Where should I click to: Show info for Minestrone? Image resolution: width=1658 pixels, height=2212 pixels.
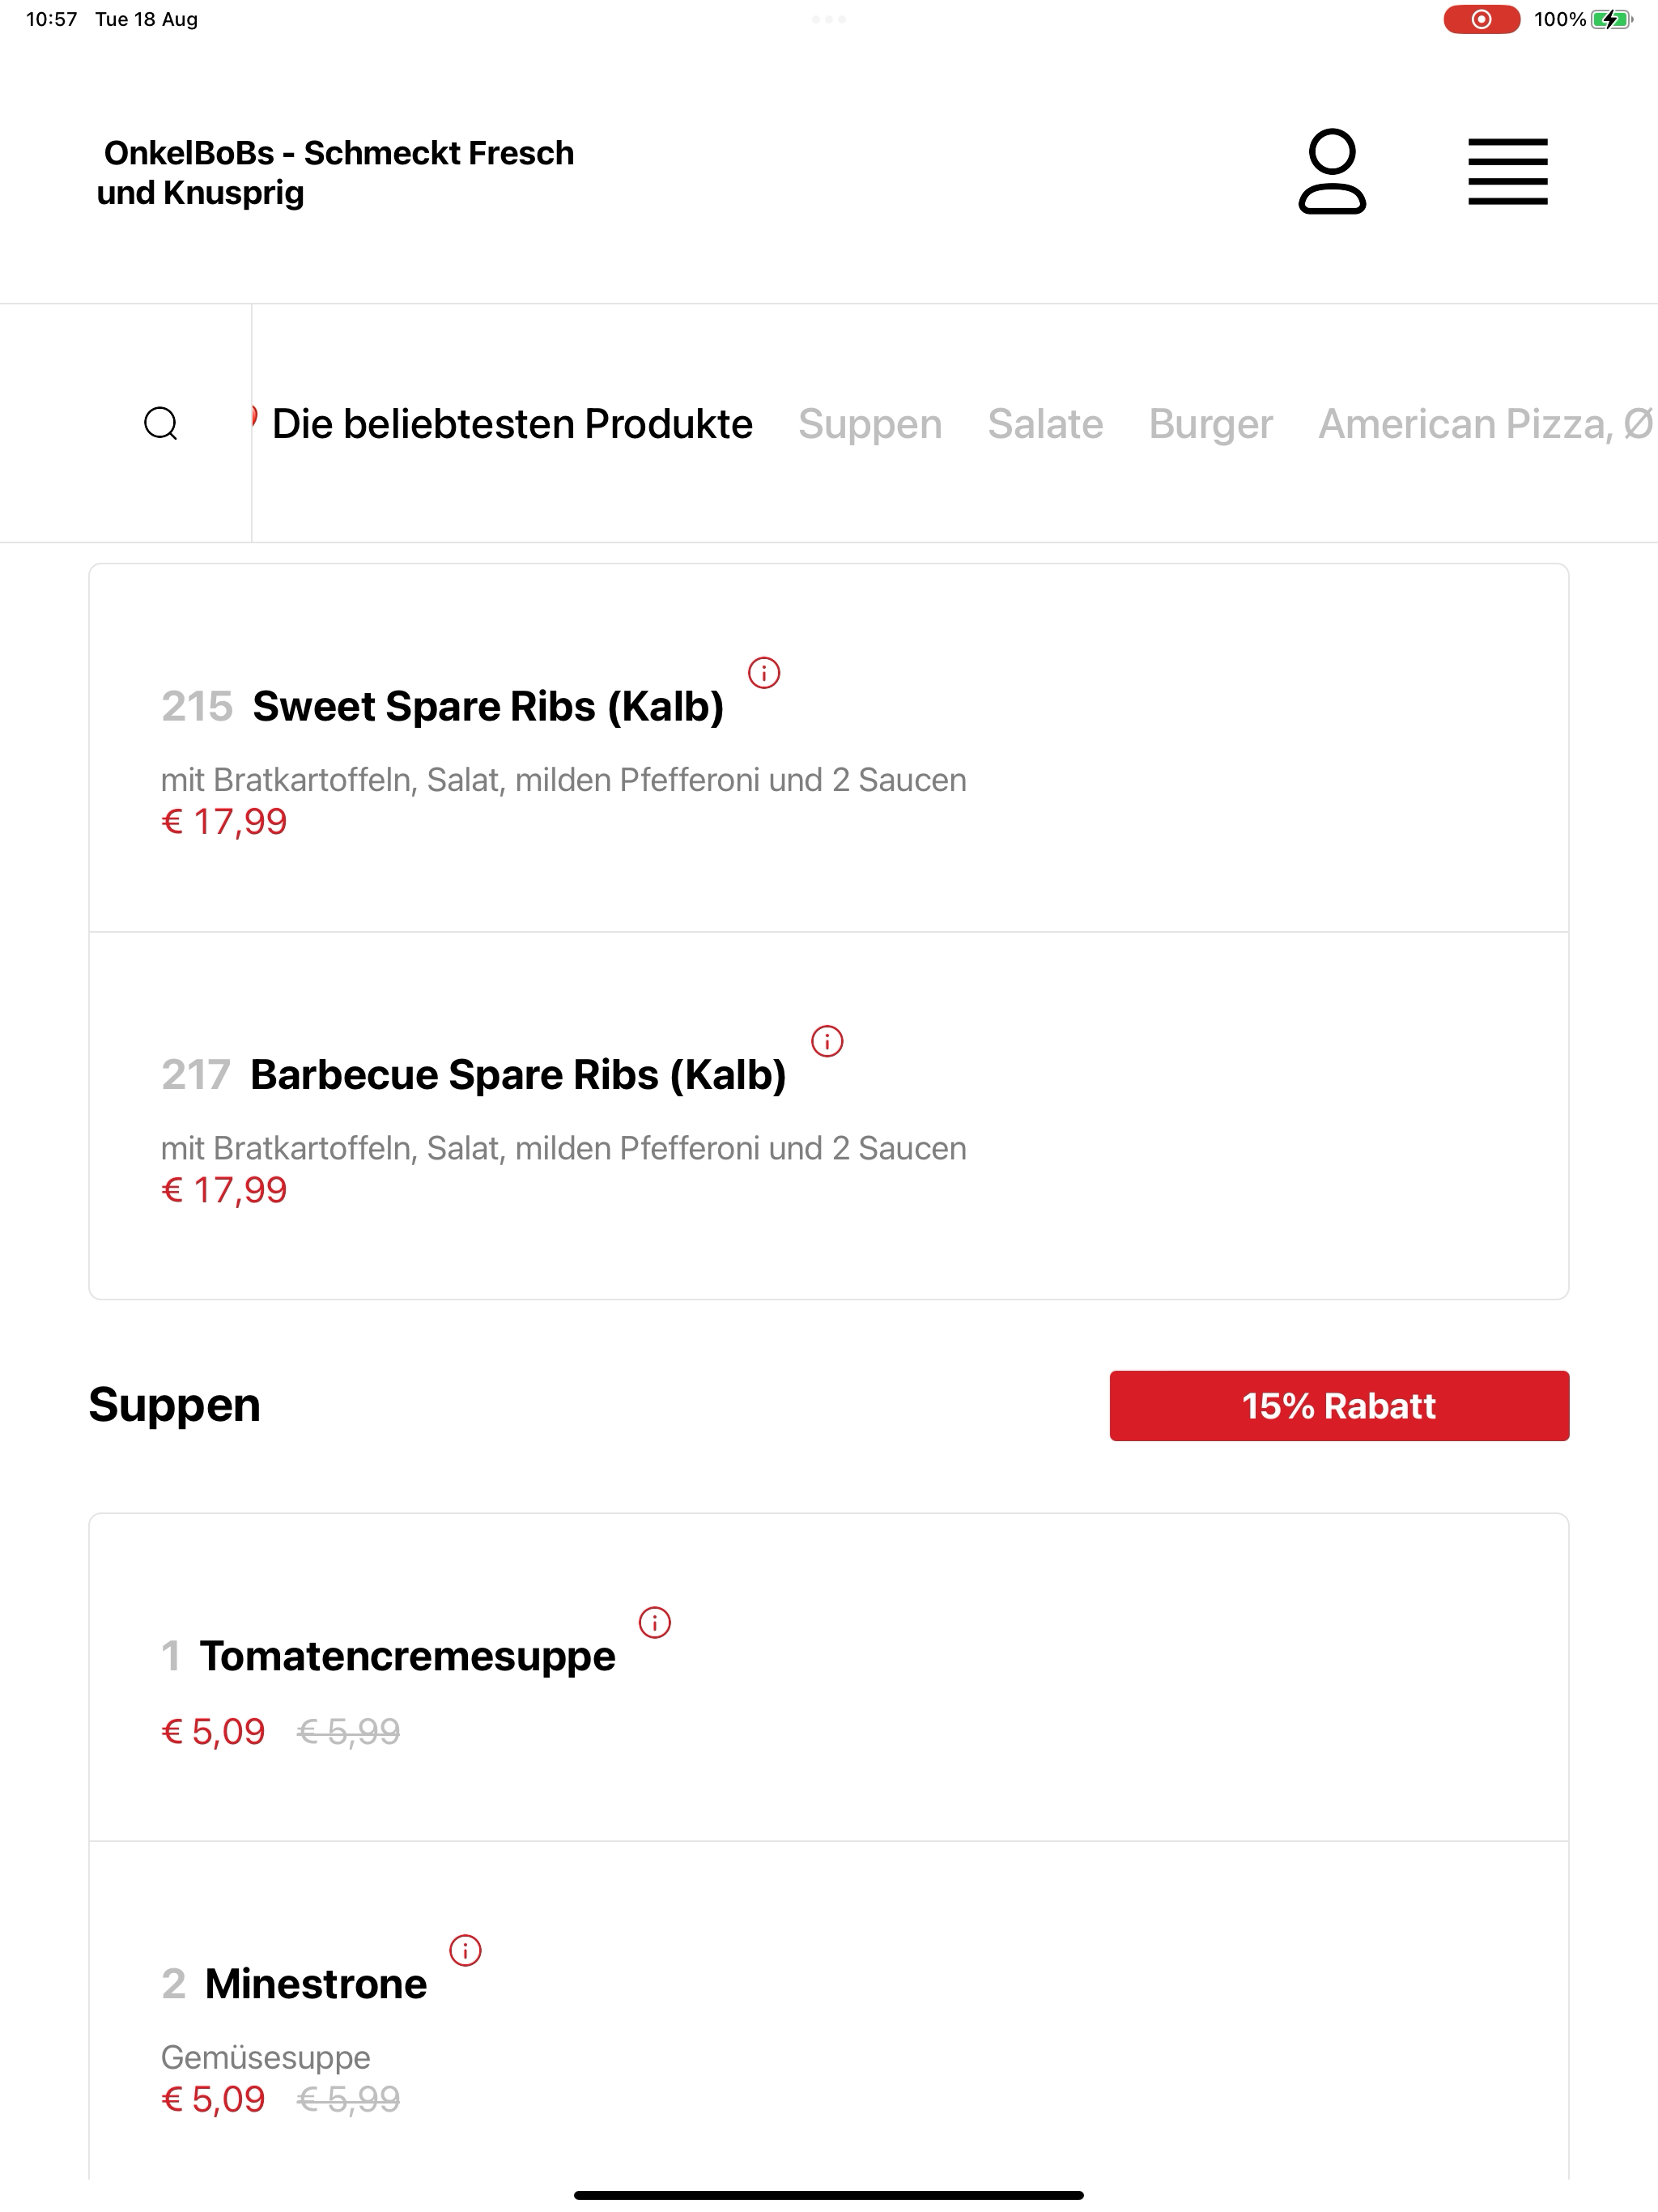tap(465, 1950)
